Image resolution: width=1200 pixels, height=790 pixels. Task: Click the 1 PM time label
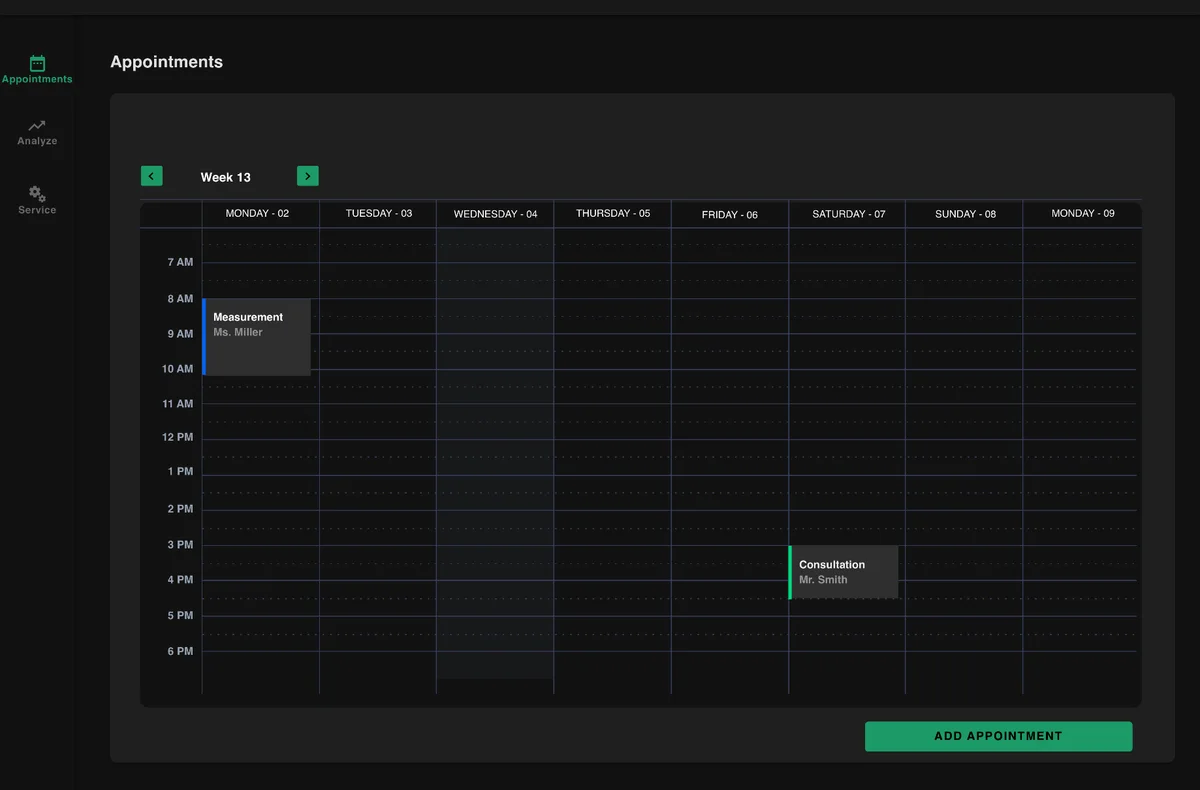click(181, 471)
